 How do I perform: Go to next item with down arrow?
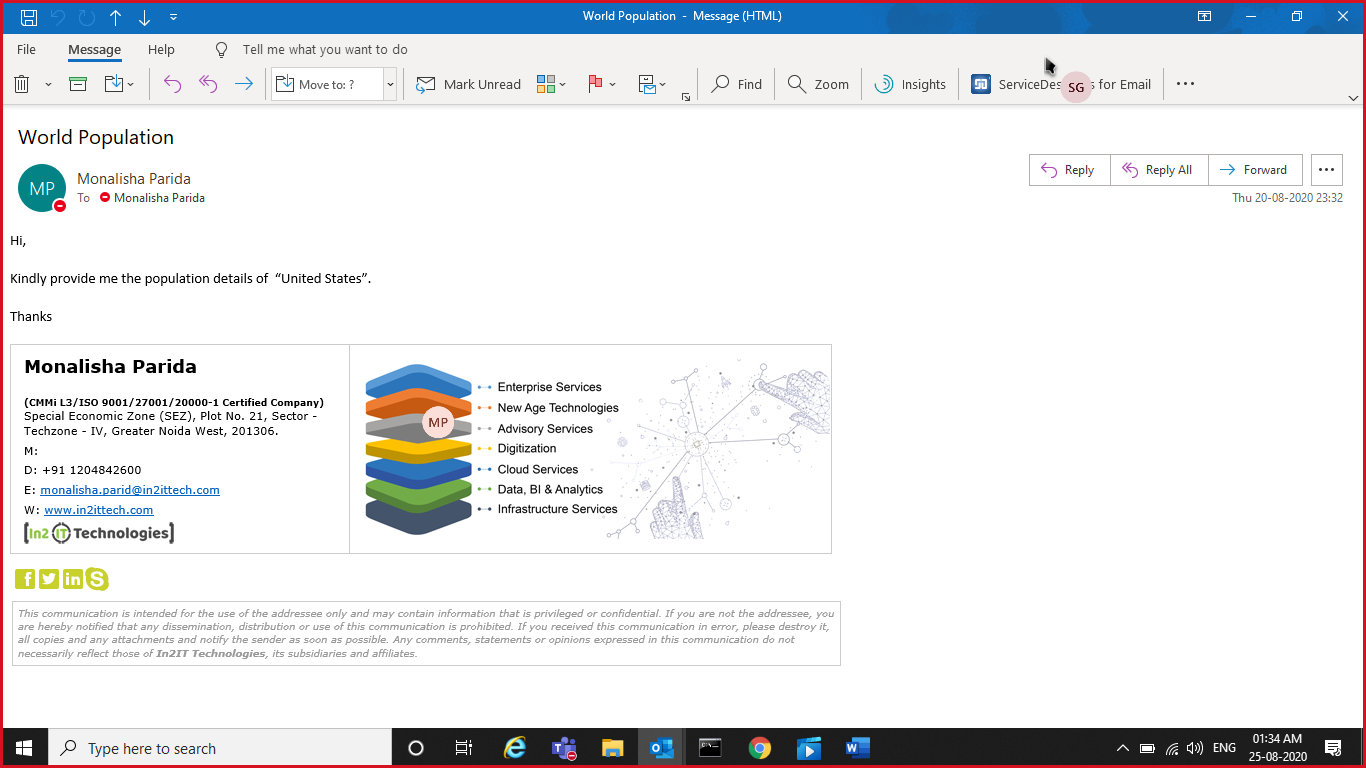tap(145, 17)
